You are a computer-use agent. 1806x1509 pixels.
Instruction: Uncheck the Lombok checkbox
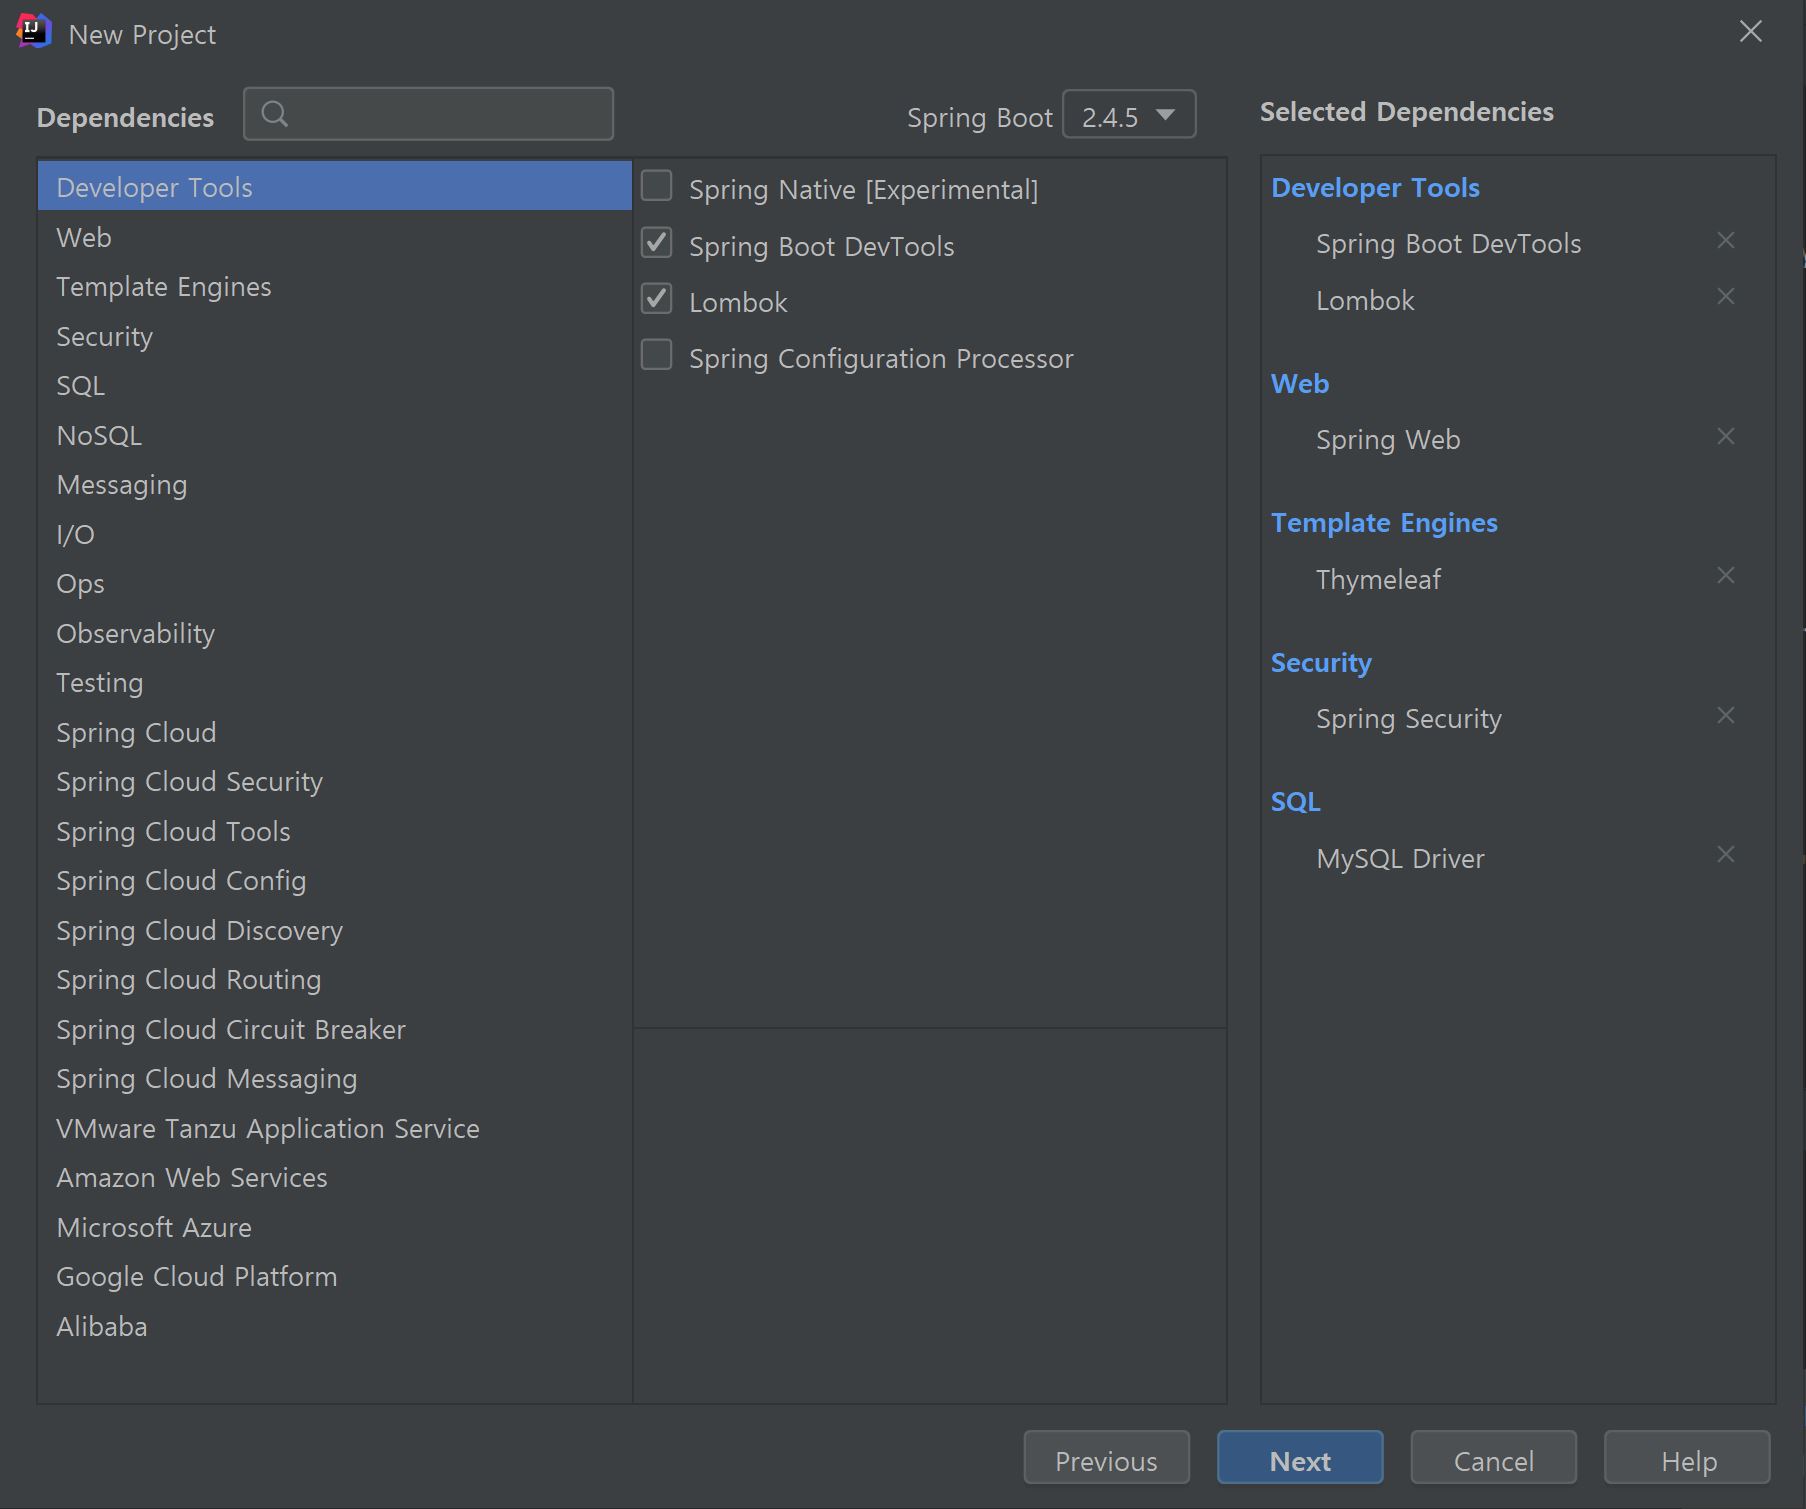(x=656, y=298)
